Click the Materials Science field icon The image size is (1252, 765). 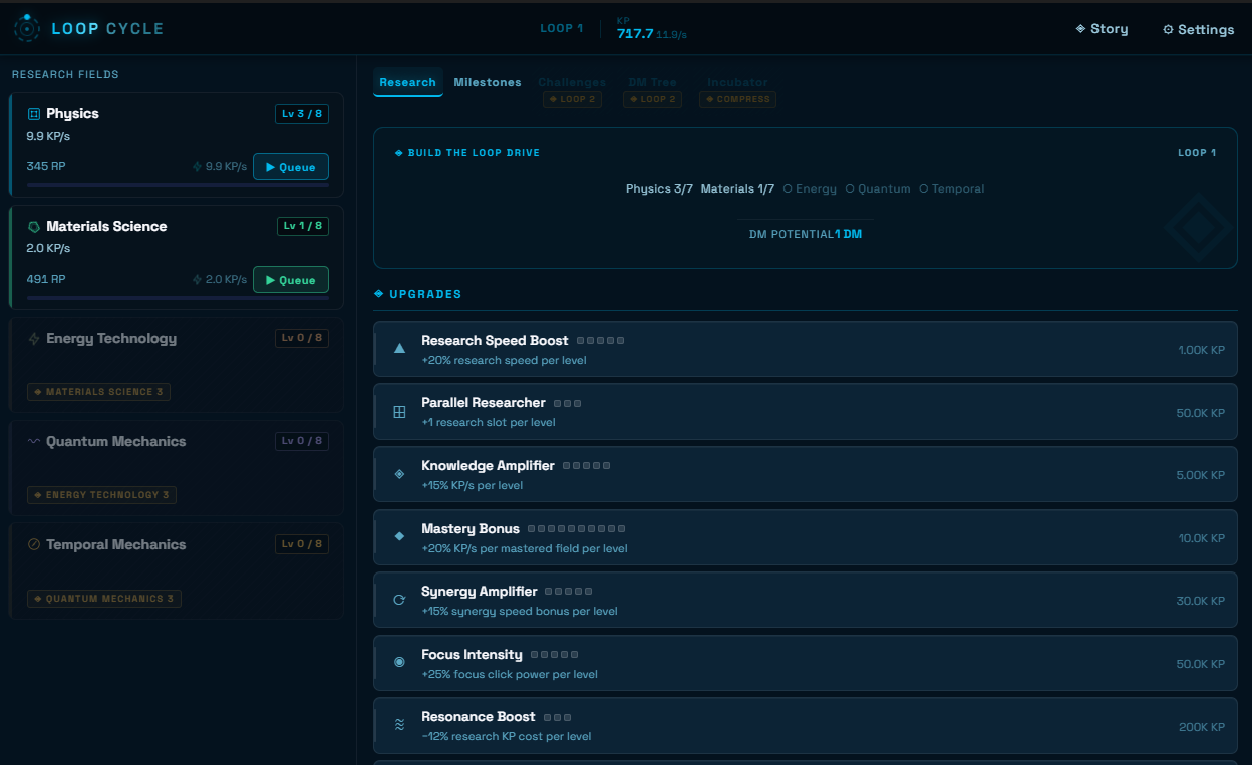pos(34,227)
